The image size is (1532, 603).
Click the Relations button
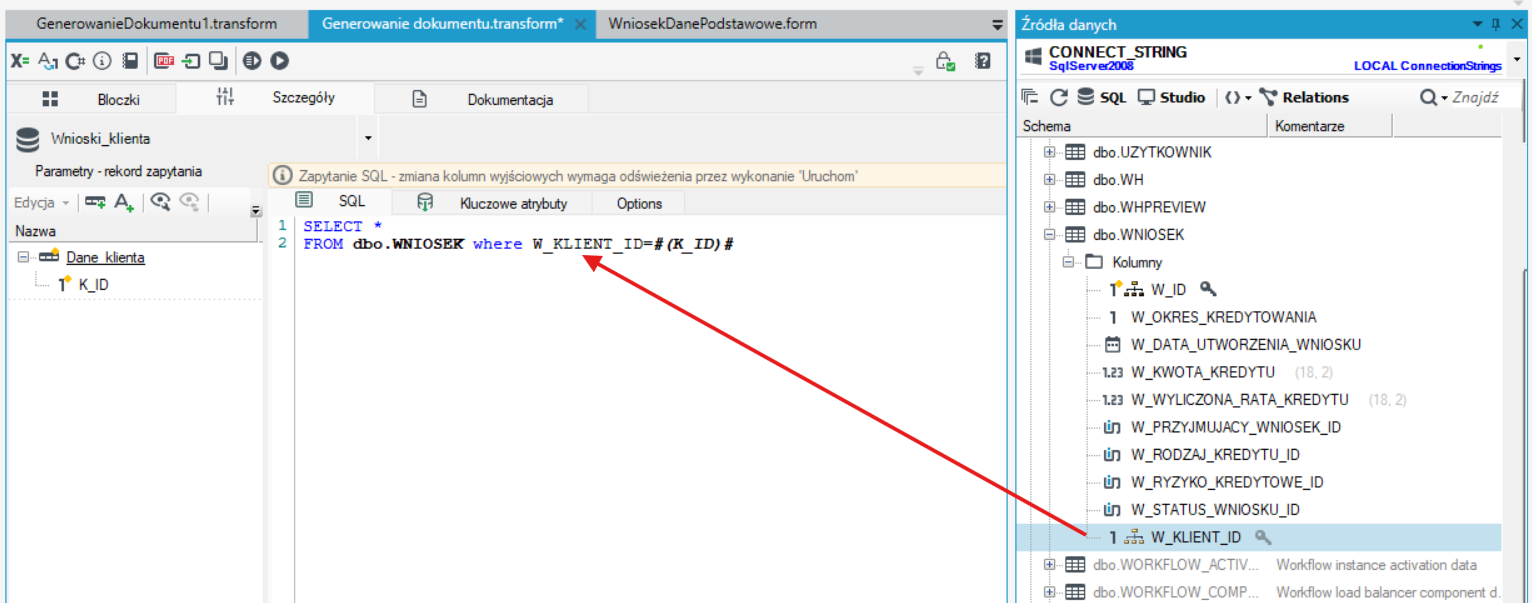tap(1304, 97)
